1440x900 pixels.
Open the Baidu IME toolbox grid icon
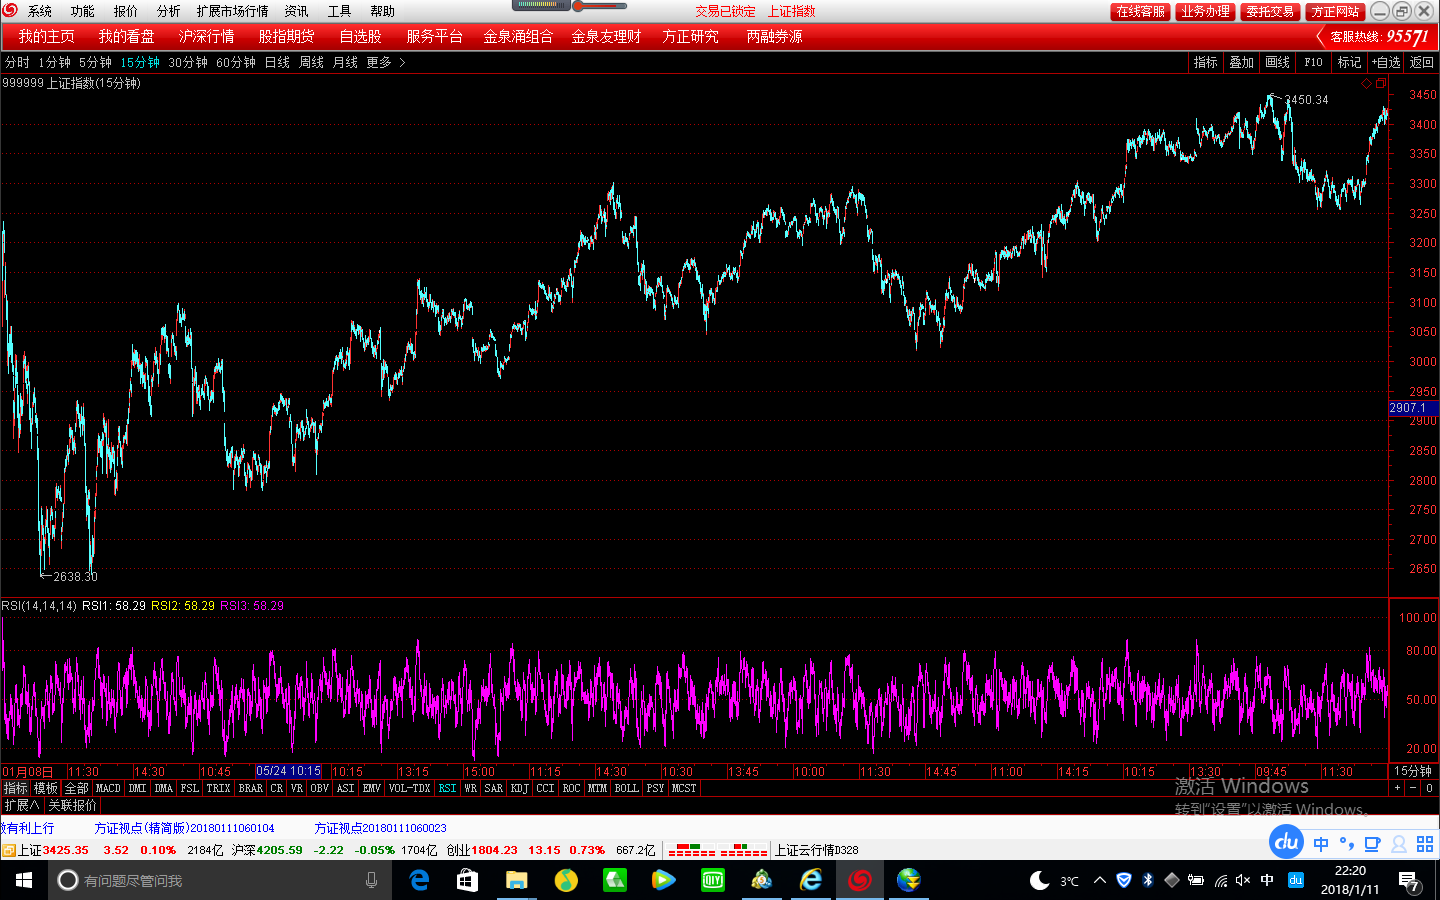click(x=1425, y=844)
